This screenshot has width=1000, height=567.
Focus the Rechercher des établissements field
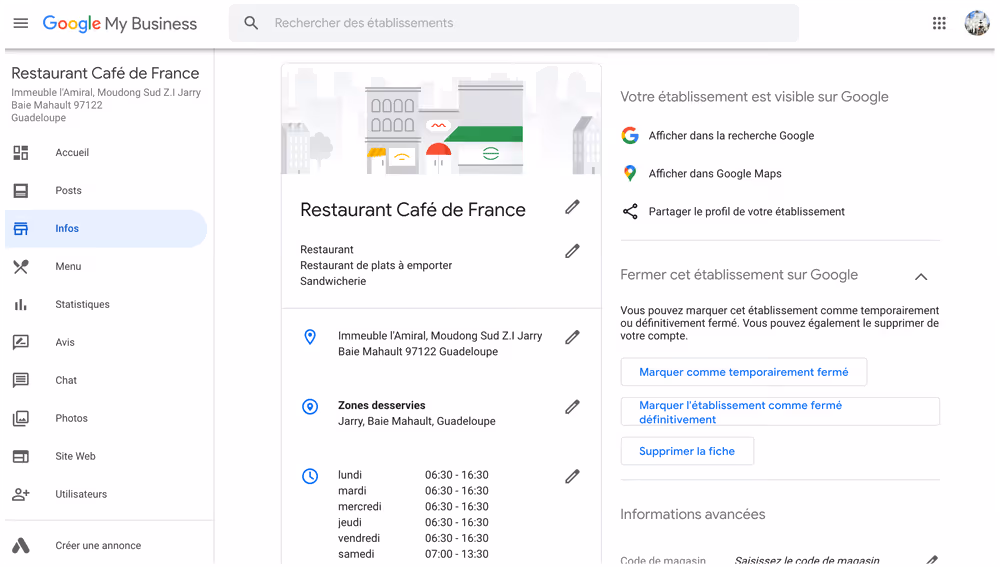[x=513, y=23]
